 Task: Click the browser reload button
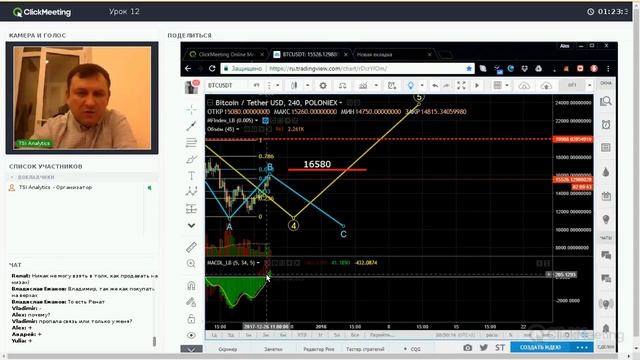pyautogui.click(x=212, y=69)
